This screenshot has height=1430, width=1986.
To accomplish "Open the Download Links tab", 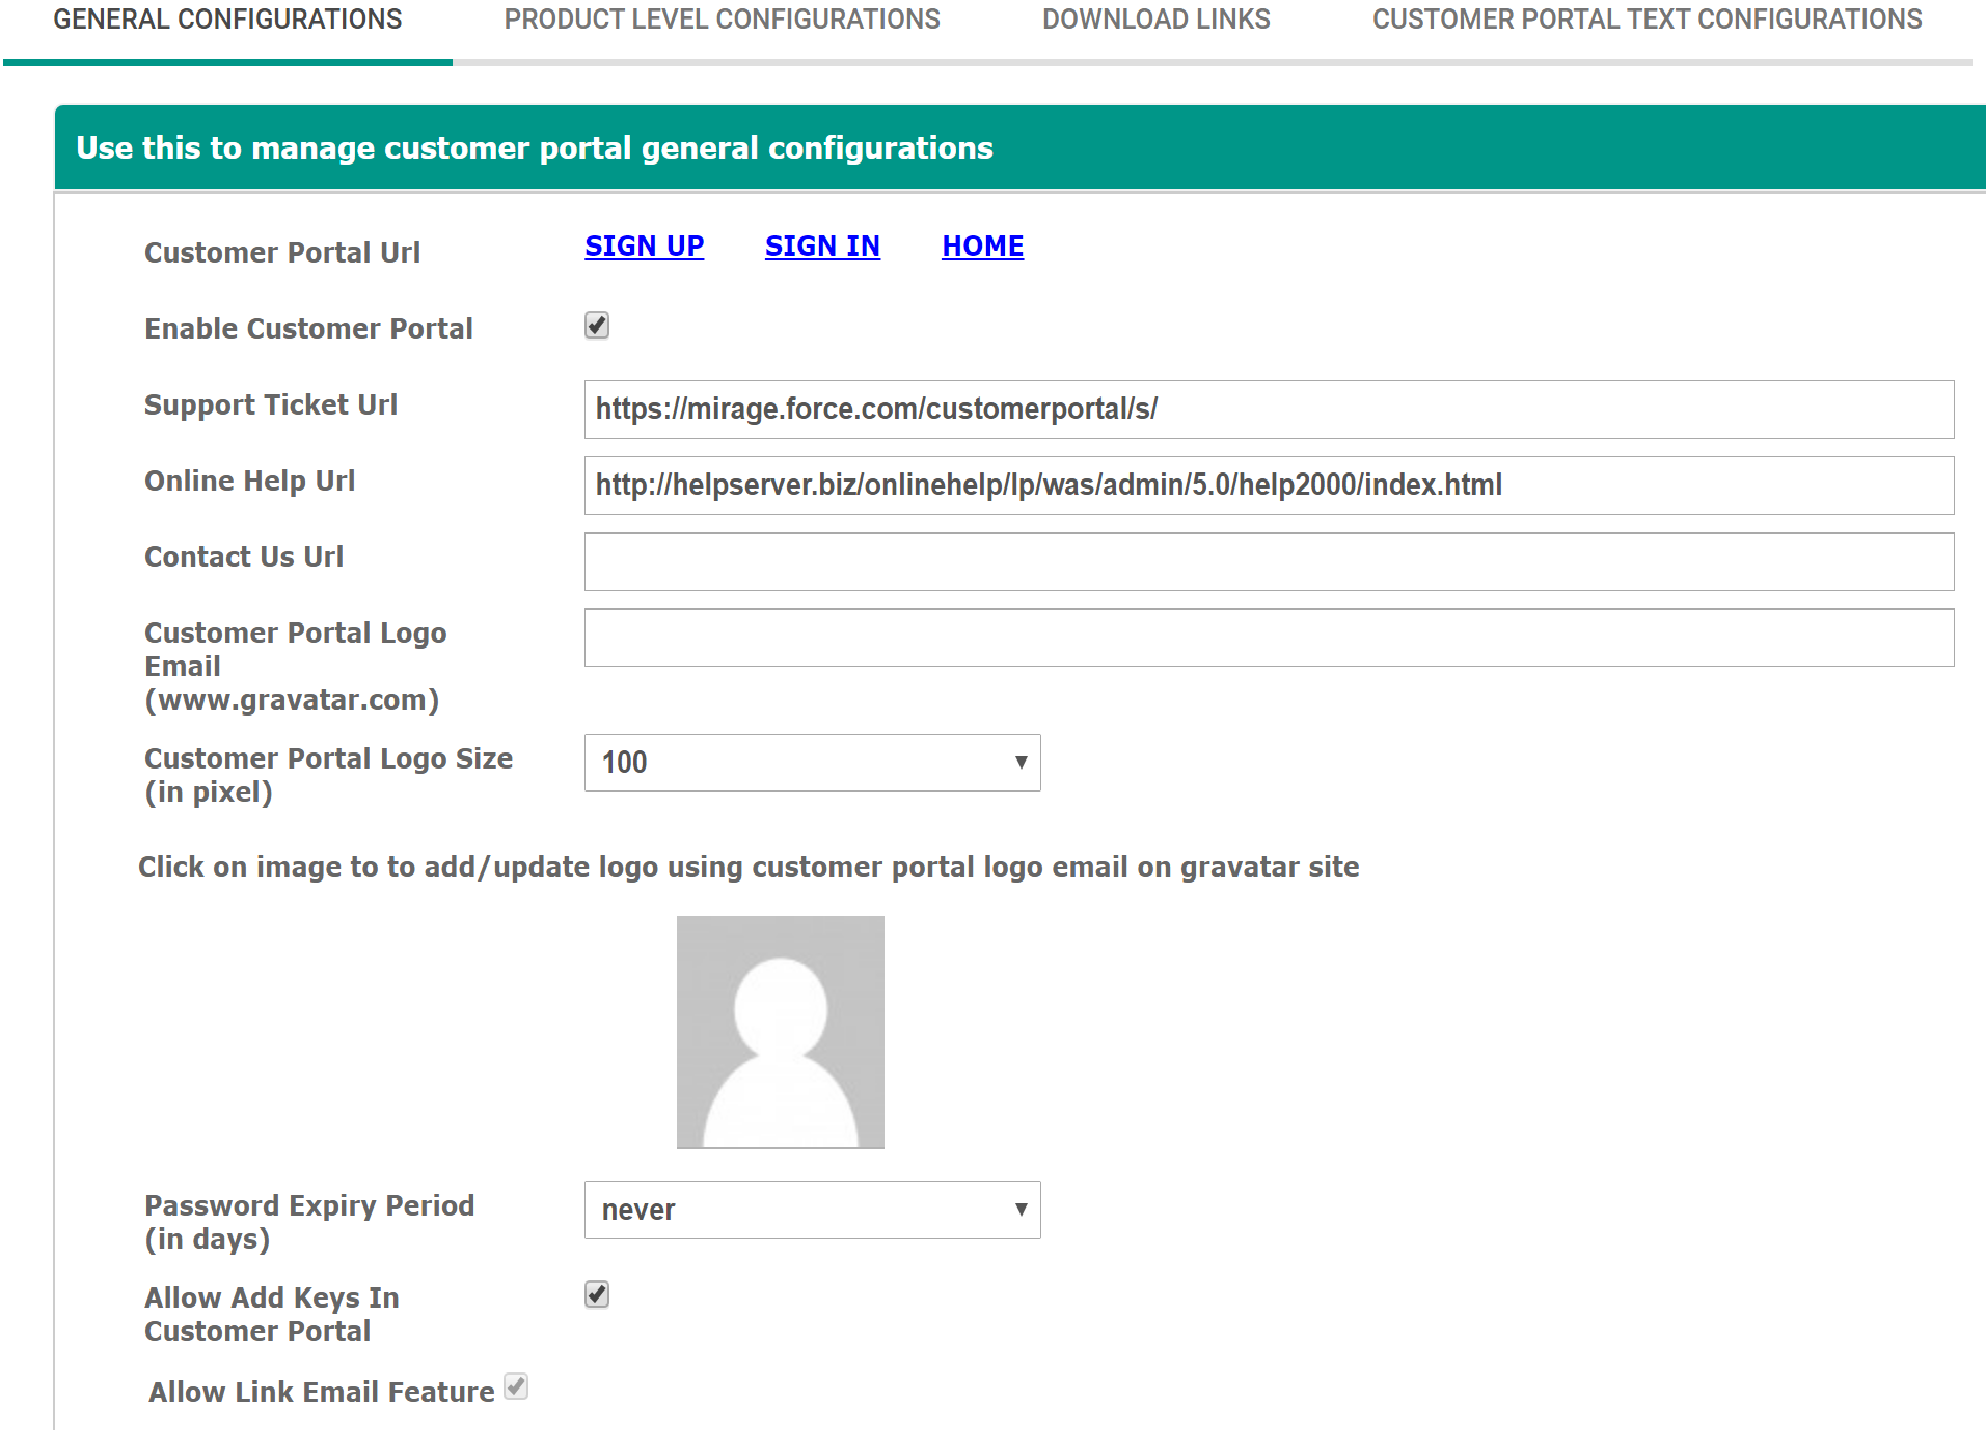I will [1156, 20].
